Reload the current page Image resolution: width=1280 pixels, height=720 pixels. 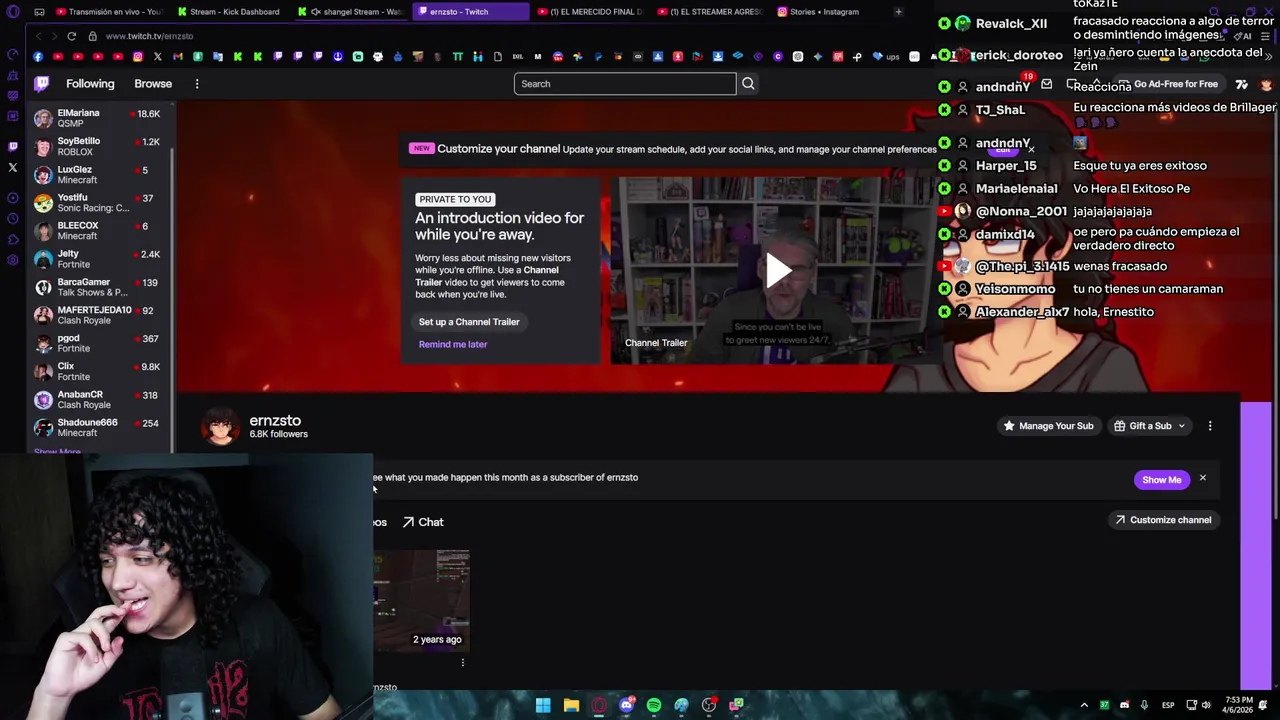click(x=71, y=36)
